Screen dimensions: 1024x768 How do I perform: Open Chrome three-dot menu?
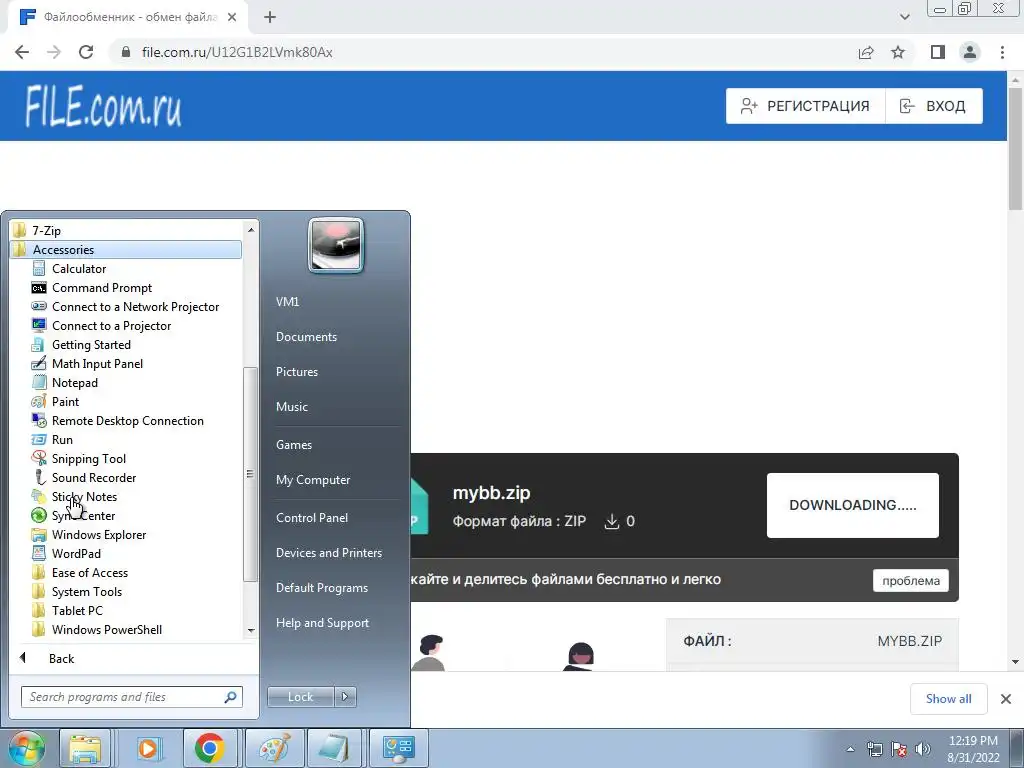pos(1002,52)
